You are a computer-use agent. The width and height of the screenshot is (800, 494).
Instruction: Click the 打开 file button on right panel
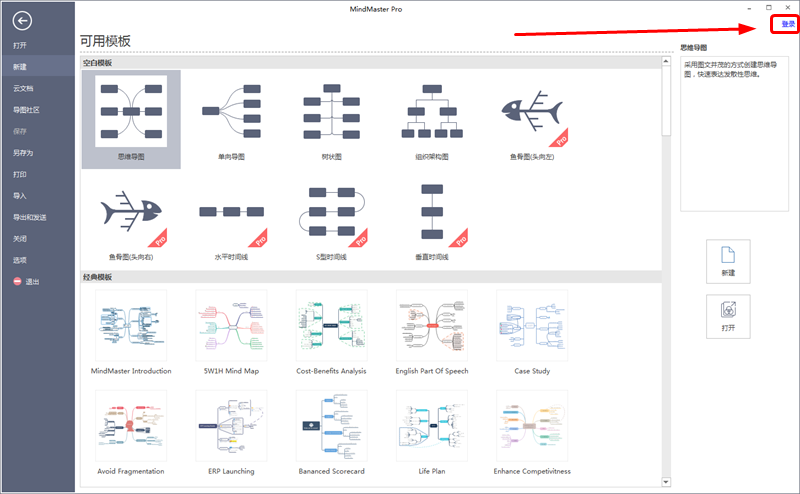pos(728,316)
